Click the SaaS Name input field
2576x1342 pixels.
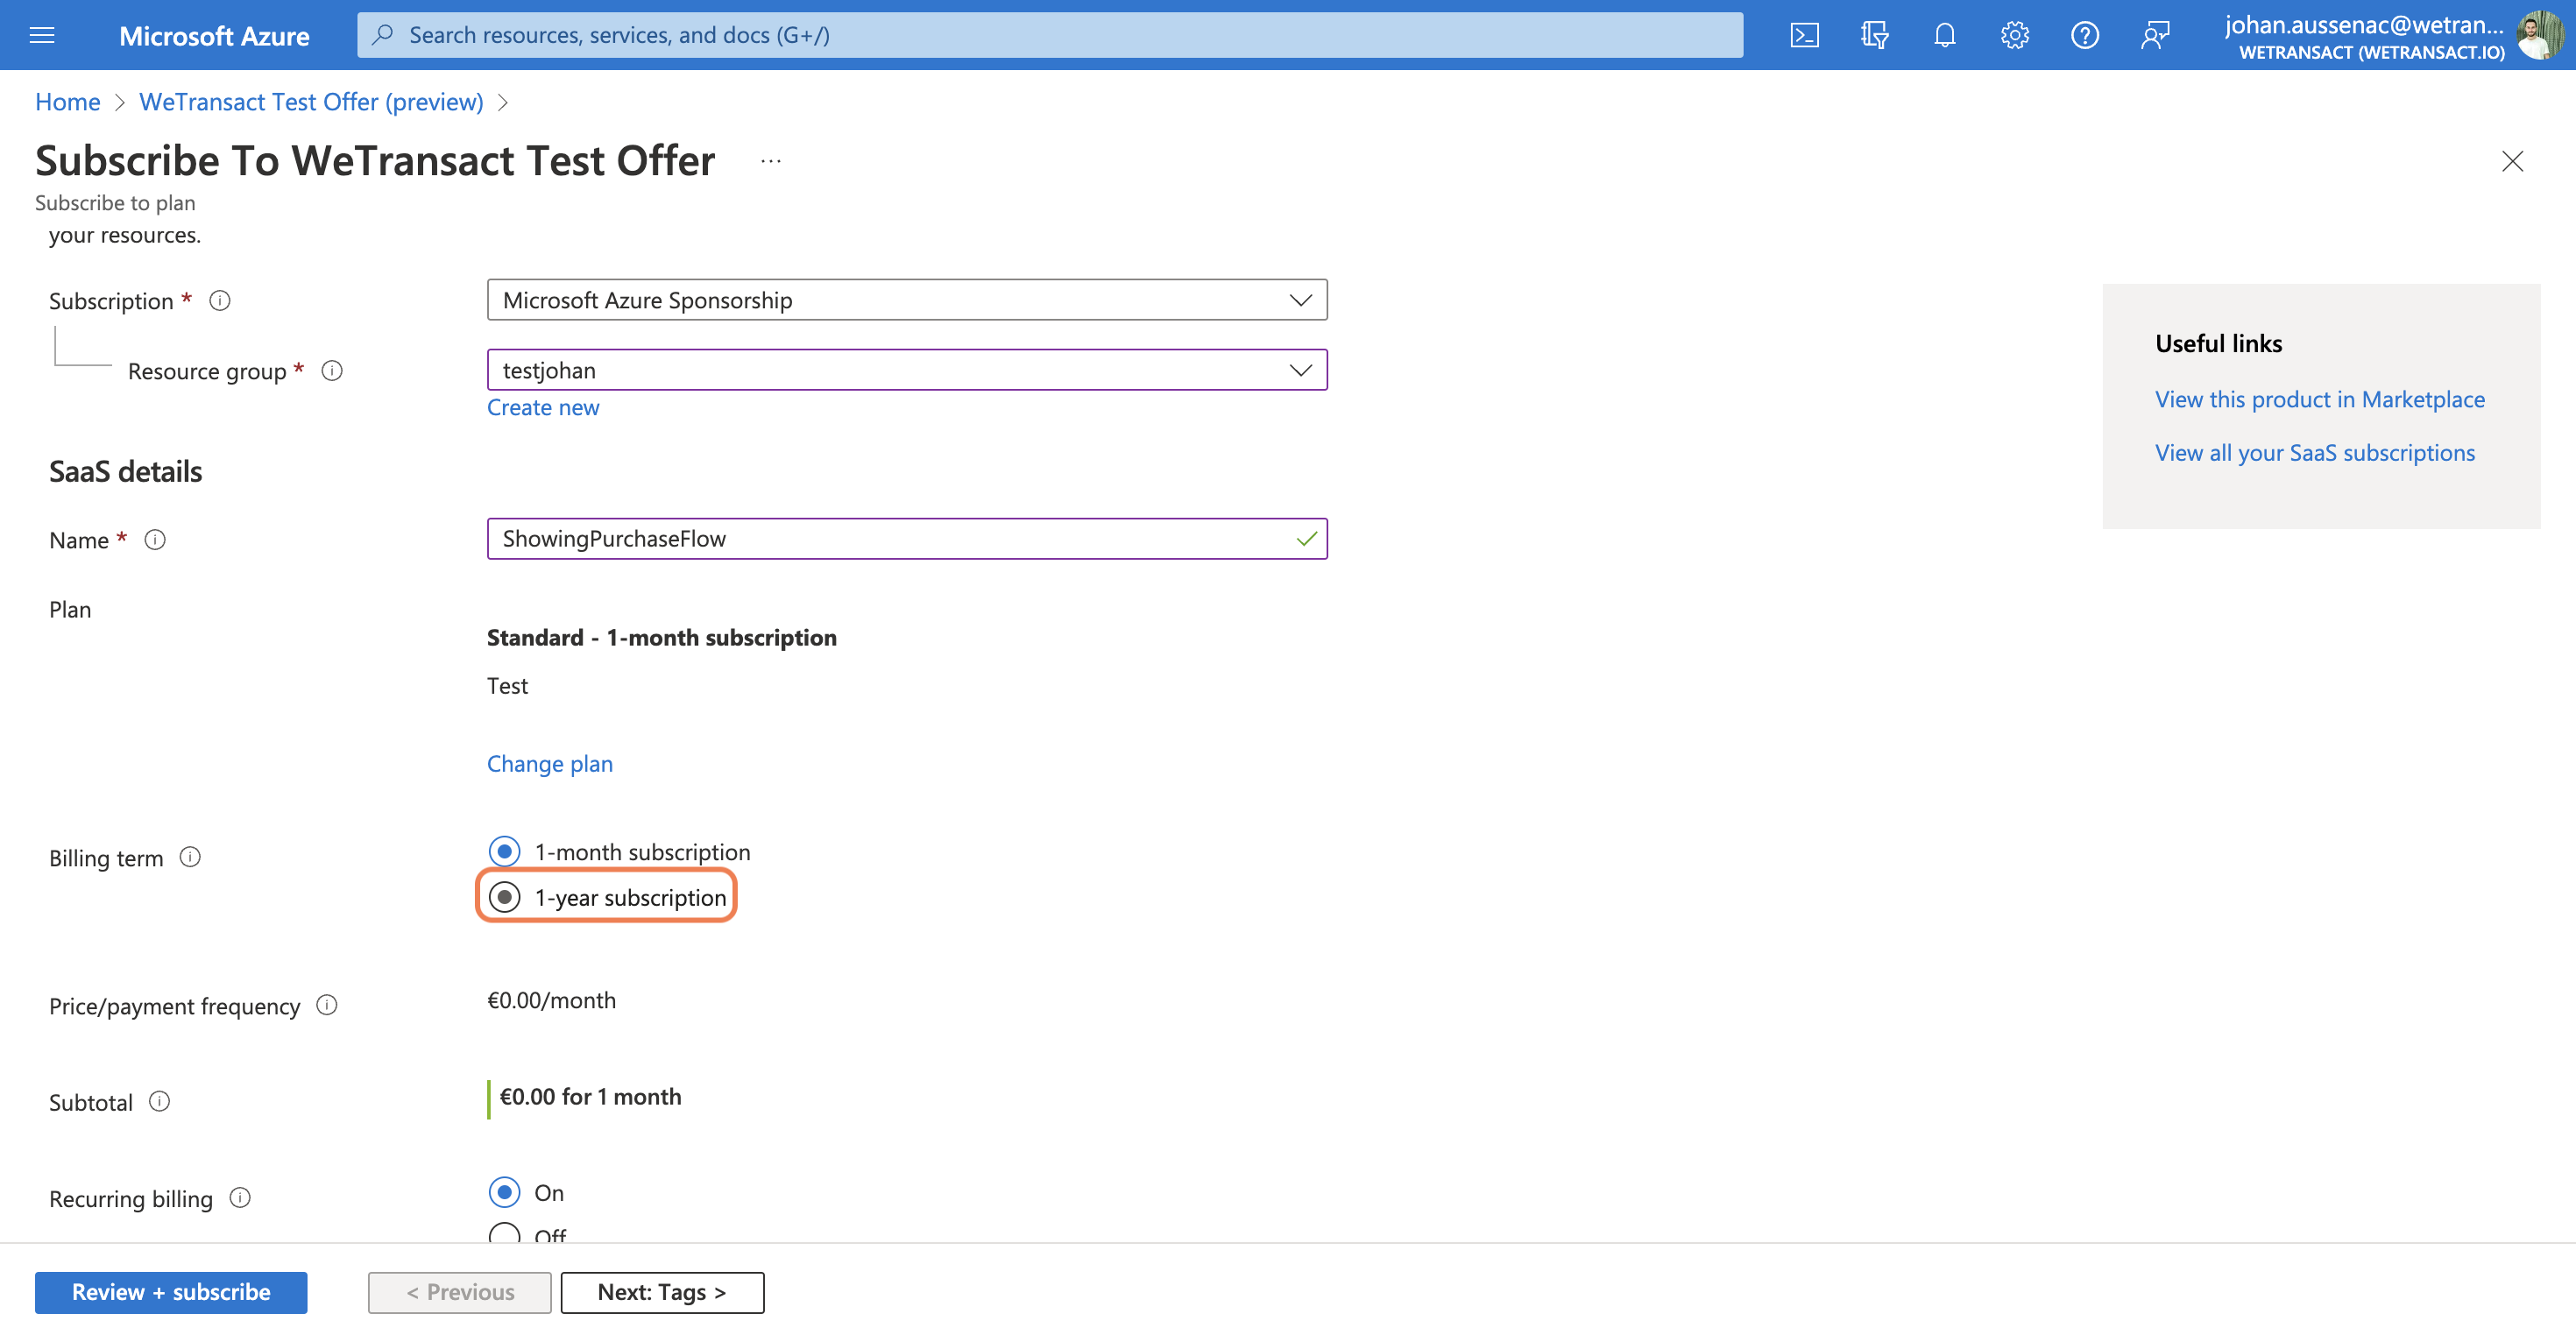coord(907,539)
